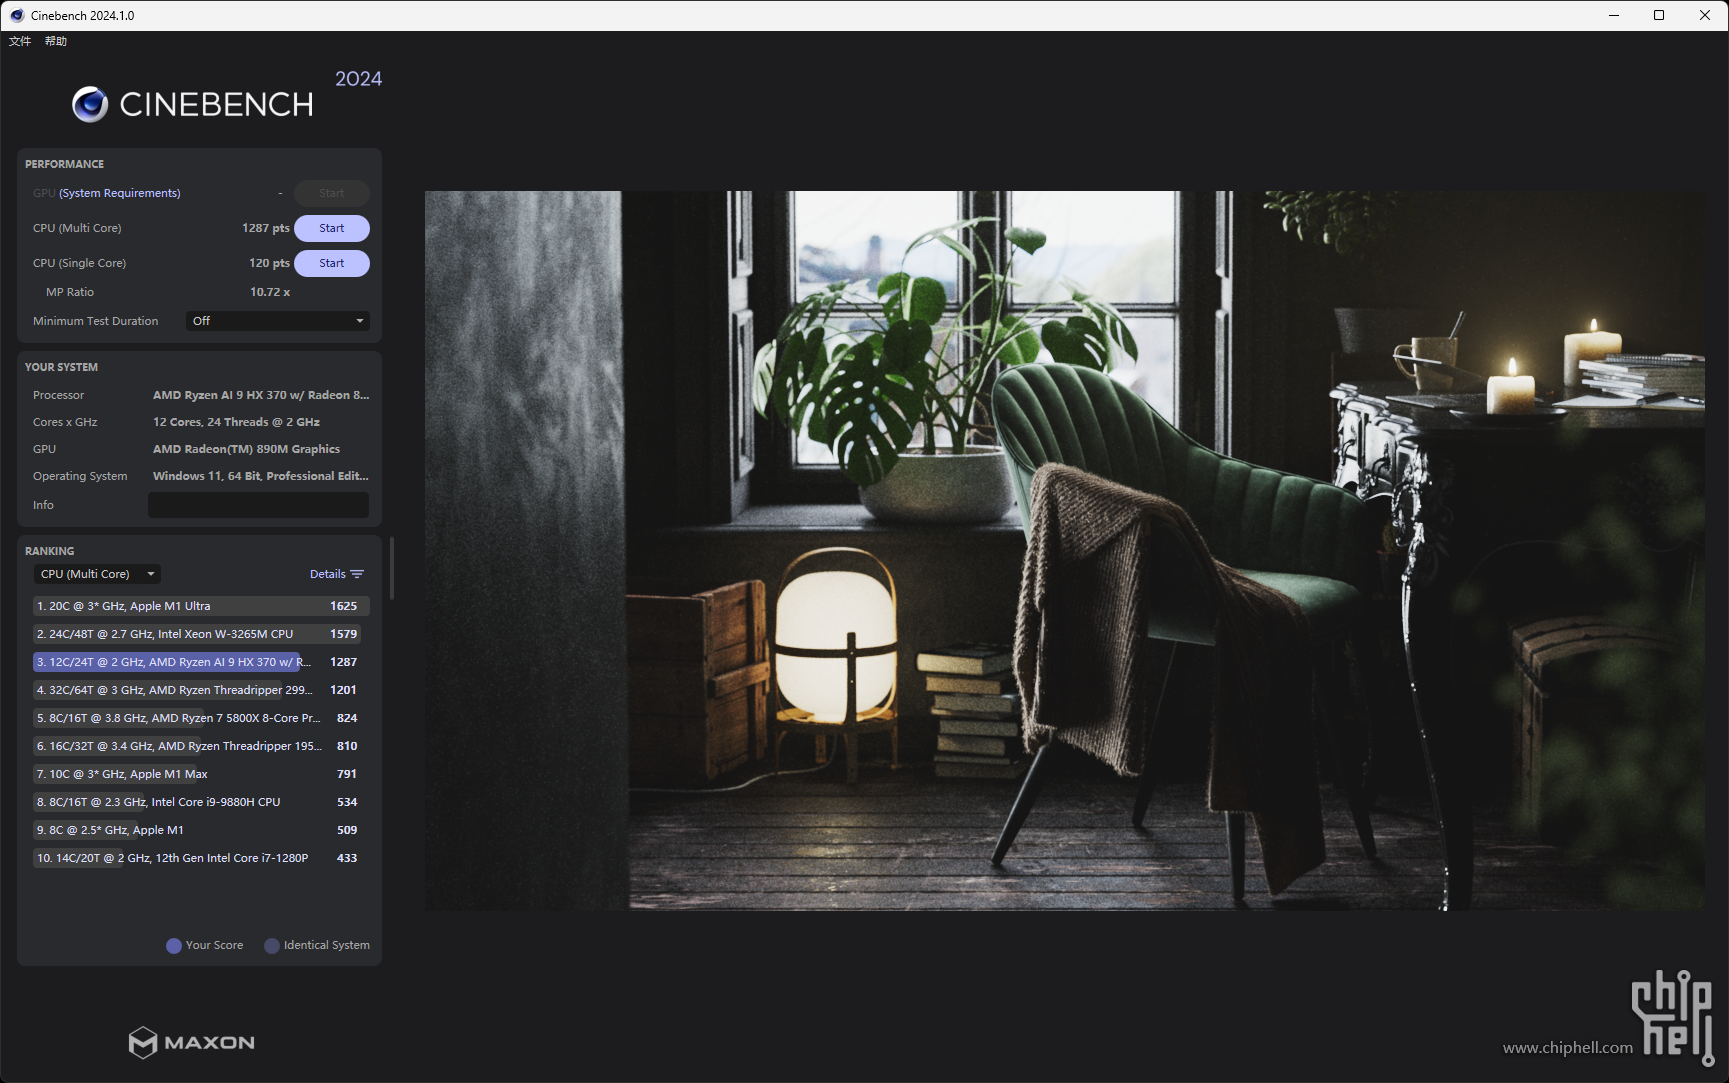Image resolution: width=1729 pixels, height=1083 pixels.
Task: Maximize the Cinebench window
Action: pos(1659,15)
